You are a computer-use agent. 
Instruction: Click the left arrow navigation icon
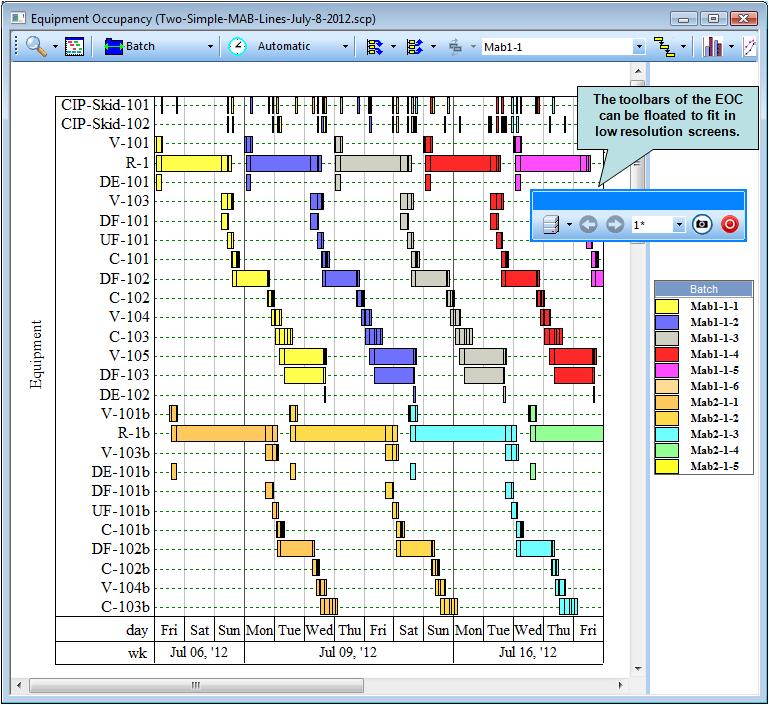click(588, 225)
